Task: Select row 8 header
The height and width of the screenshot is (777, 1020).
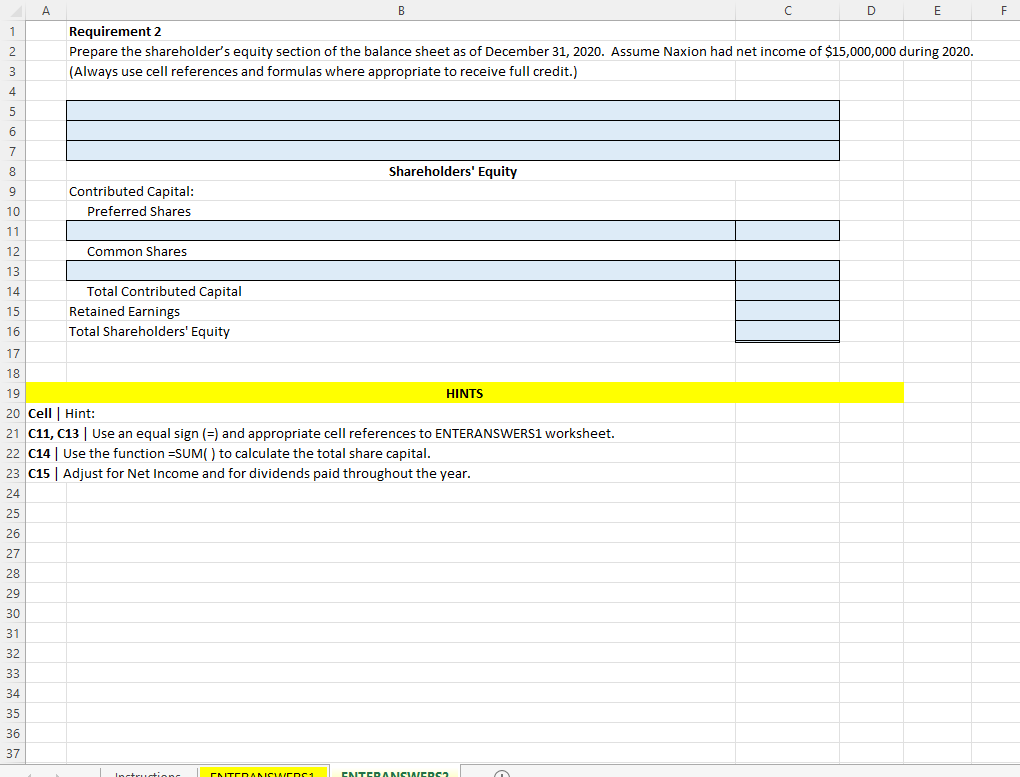Action: [x=12, y=171]
